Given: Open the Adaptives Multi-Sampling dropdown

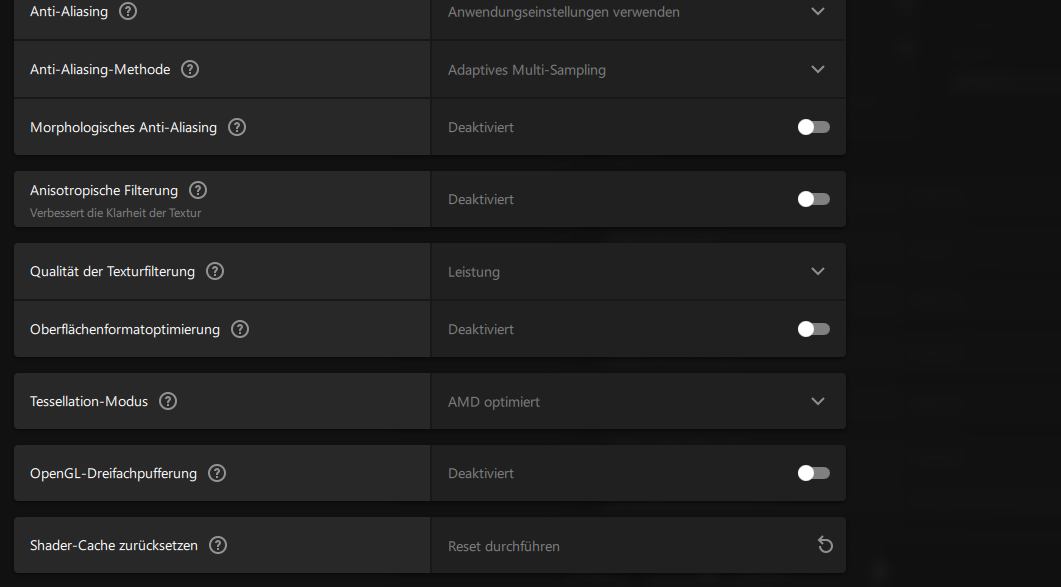Looking at the screenshot, I should pos(818,70).
